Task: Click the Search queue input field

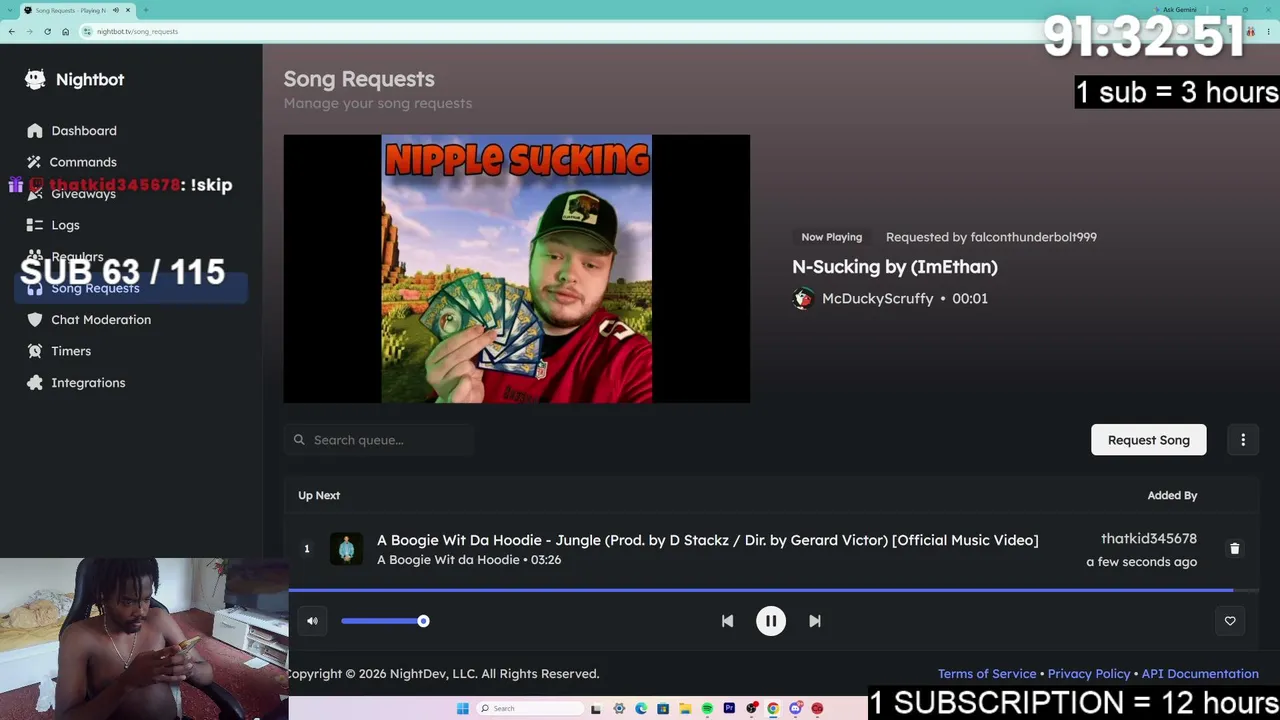Action: click(379, 440)
